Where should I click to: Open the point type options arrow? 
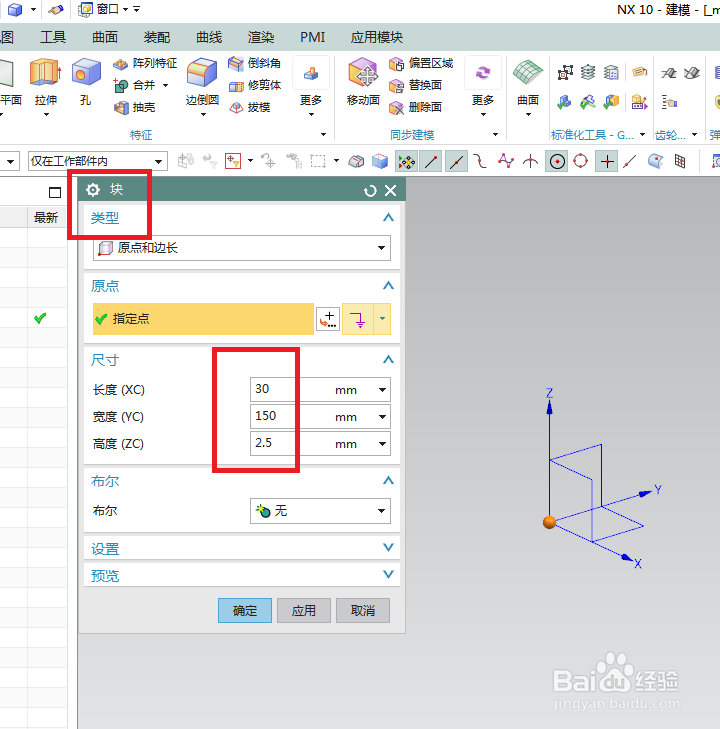click(x=382, y=319)
